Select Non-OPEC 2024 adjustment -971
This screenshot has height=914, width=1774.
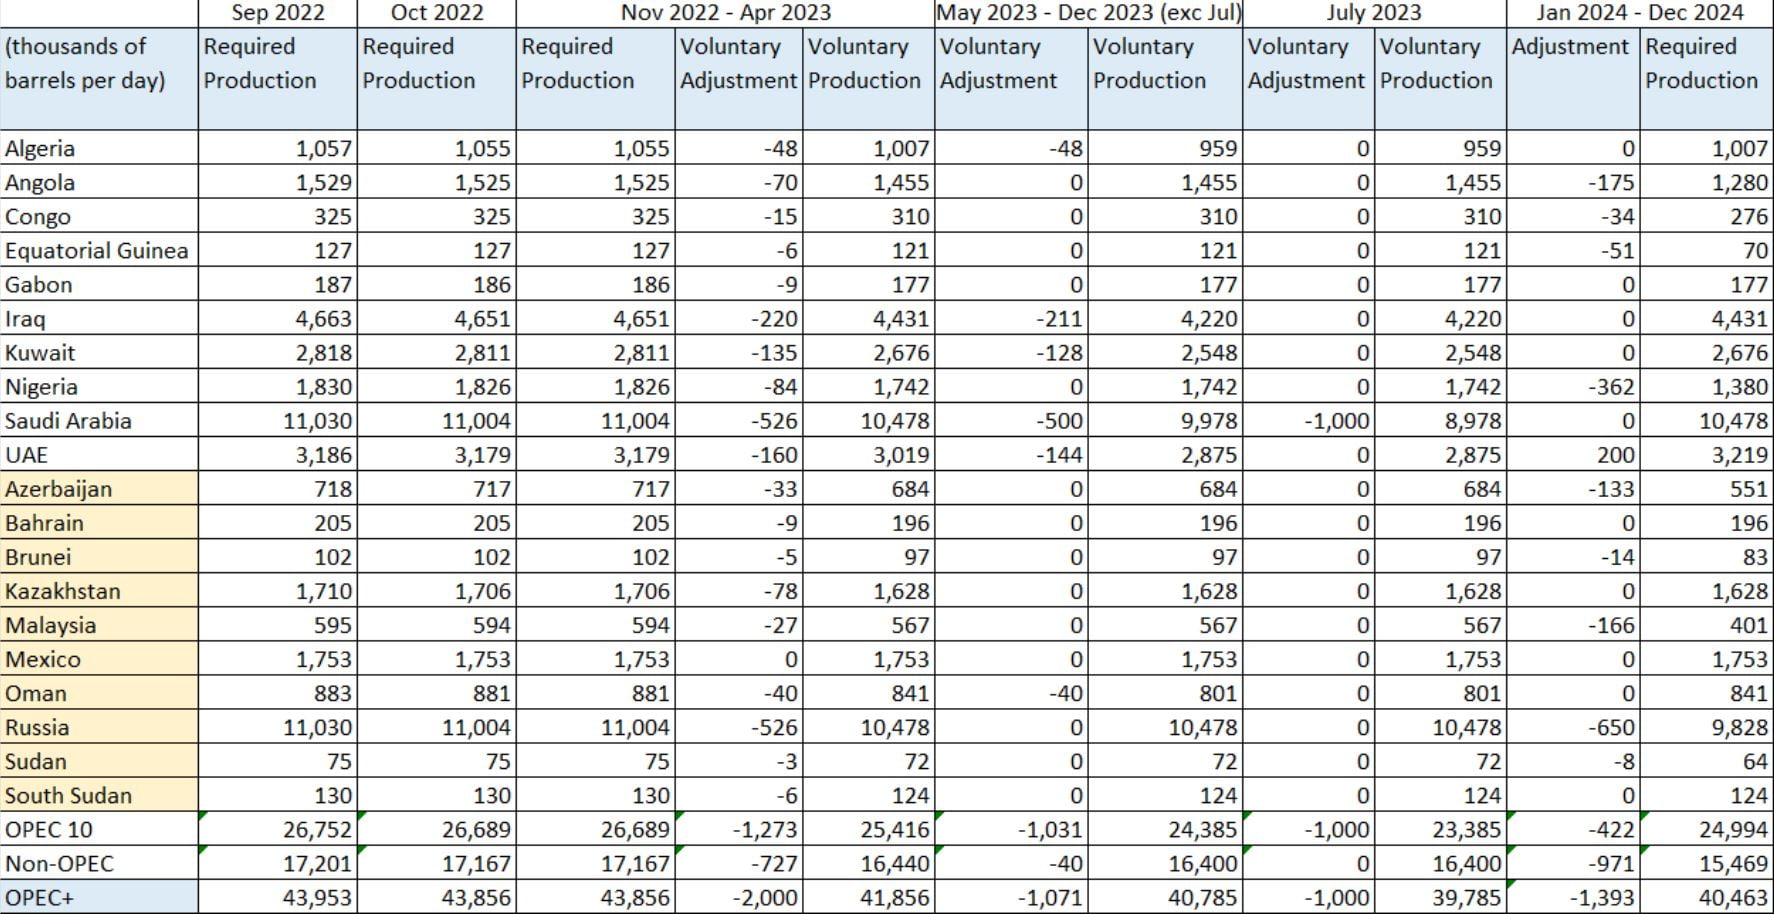click(x=1573, y=863)
